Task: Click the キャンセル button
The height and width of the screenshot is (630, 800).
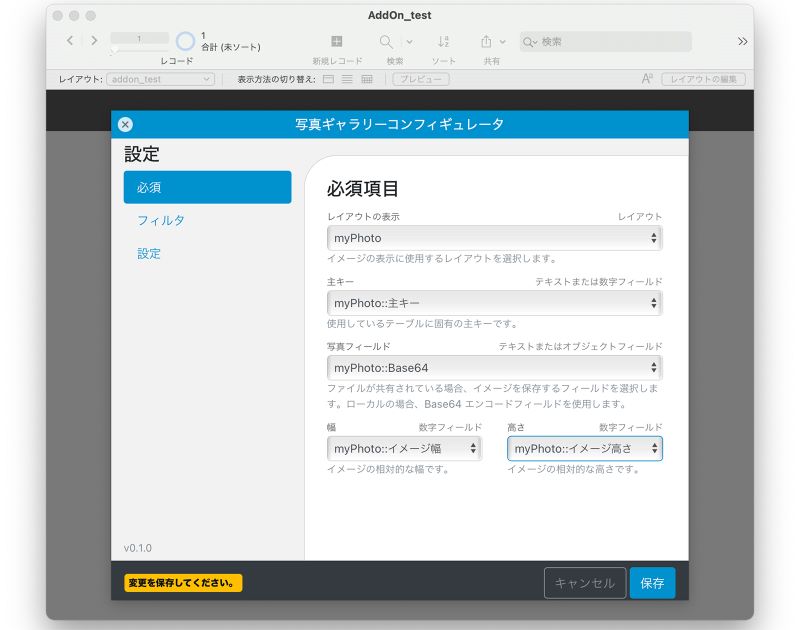Action: tap(585, 583)
